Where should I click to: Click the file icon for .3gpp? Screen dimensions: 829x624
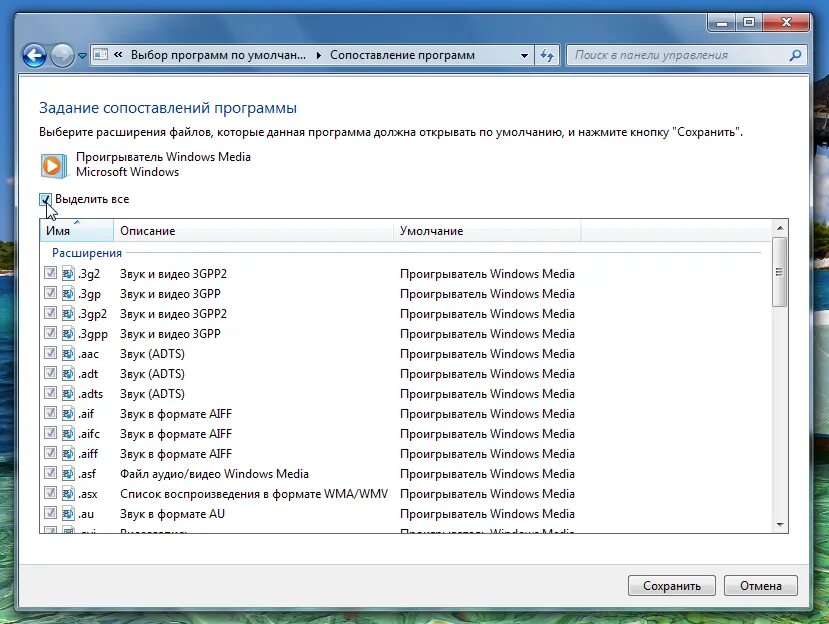click(x=68, y=334)
